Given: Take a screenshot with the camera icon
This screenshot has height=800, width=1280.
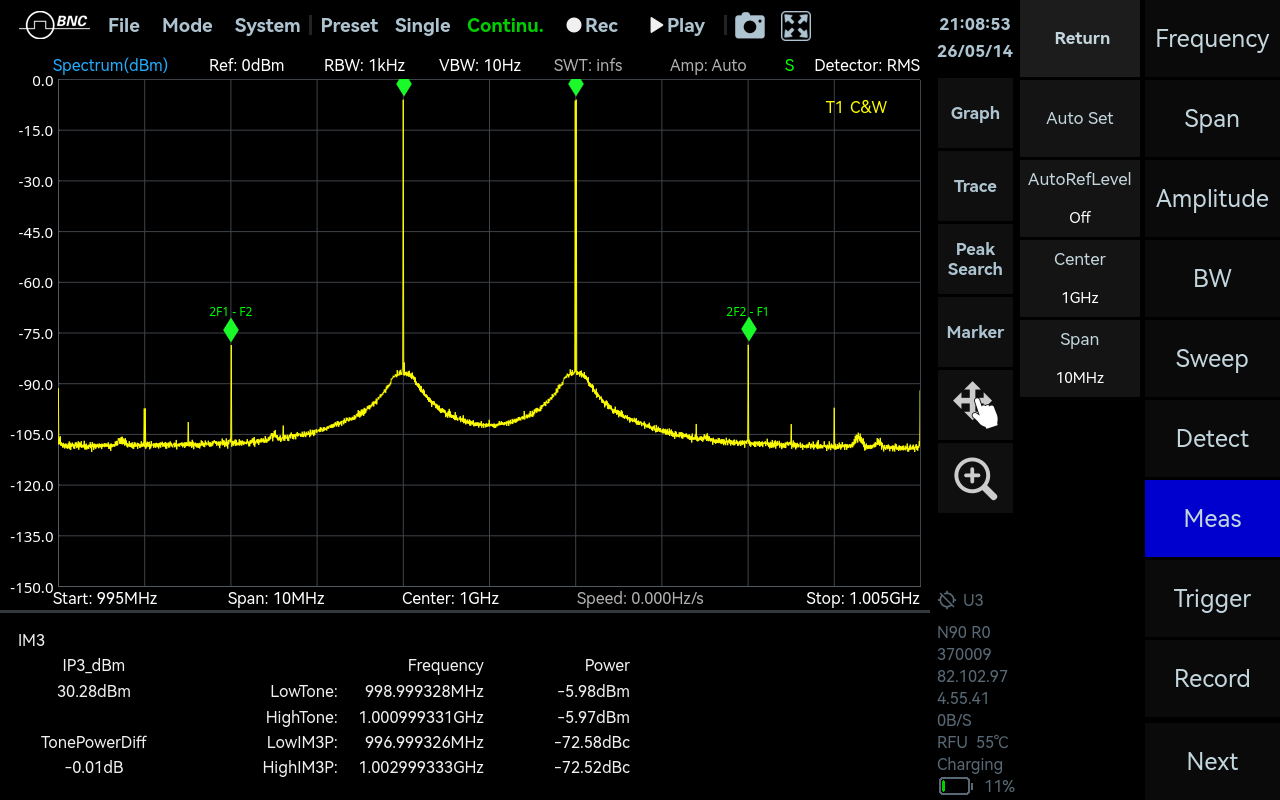Looking at the screenshot, I should pyautogui.click(x=750, y=26).
